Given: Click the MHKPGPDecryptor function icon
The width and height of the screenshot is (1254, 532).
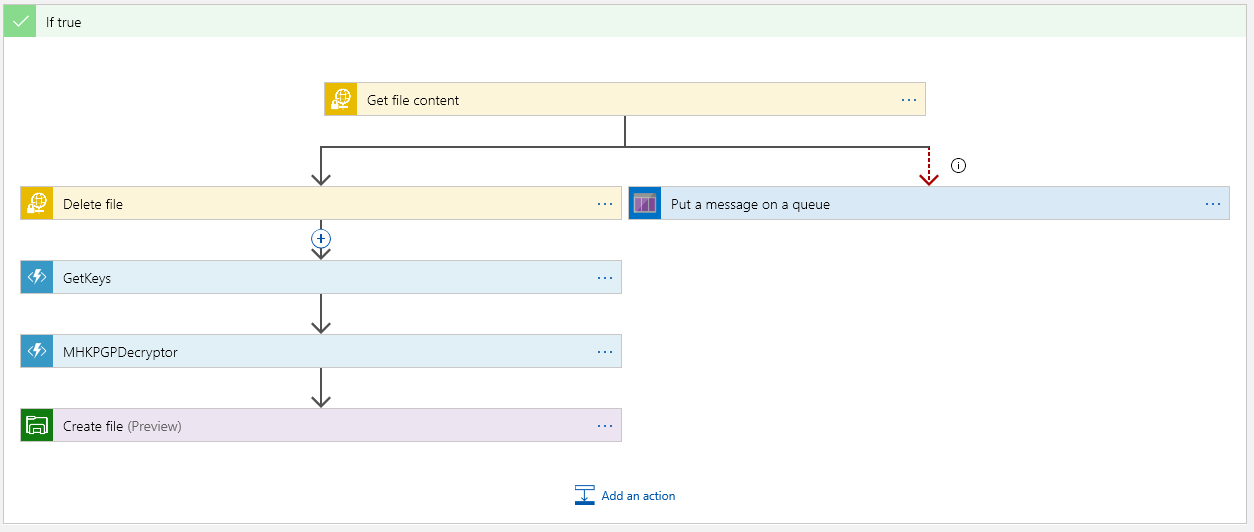Looking at the screenshot, I should pyautogui.click(x=37, y=352).
